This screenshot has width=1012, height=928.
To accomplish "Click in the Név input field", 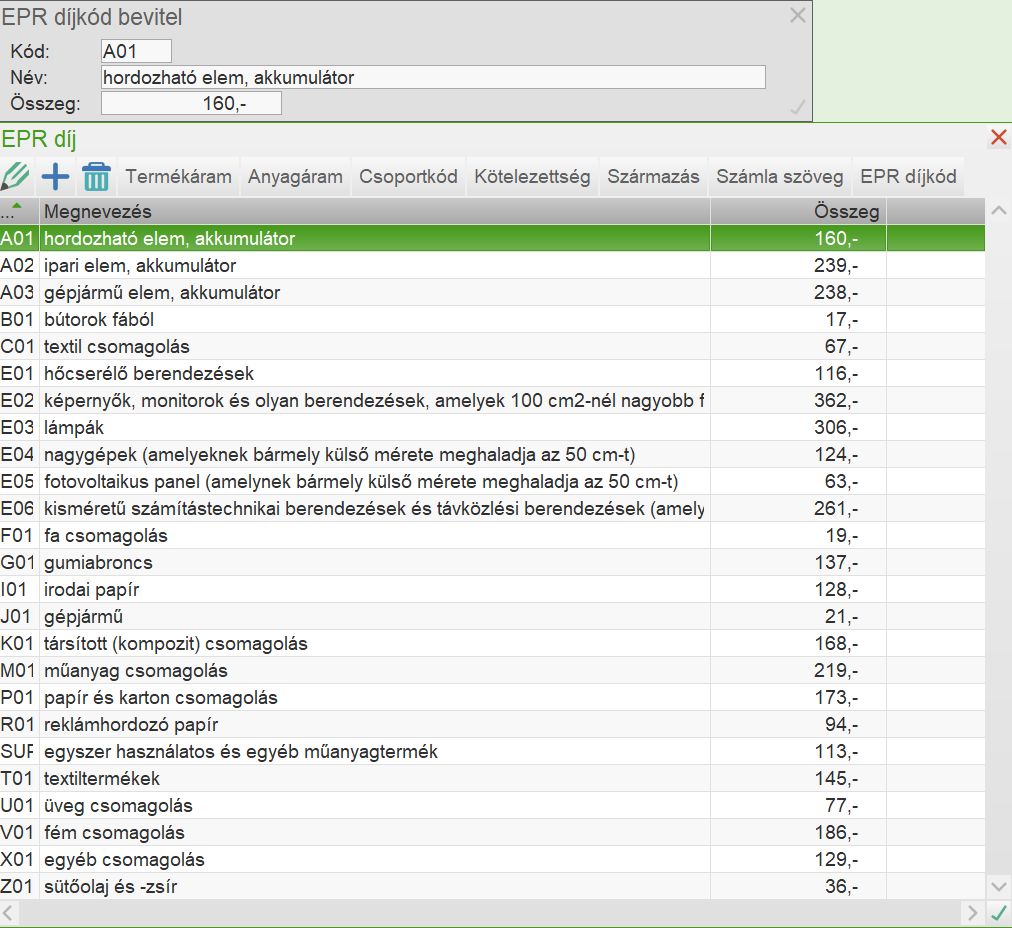I will 433,78.
